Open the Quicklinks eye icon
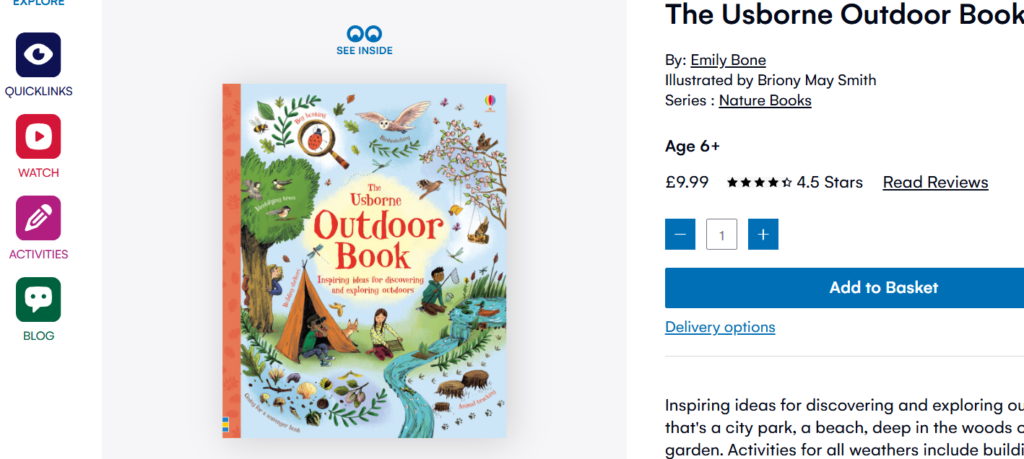Image resolution: width=1024 pixels, height=459 pixels. click(38, 55)
